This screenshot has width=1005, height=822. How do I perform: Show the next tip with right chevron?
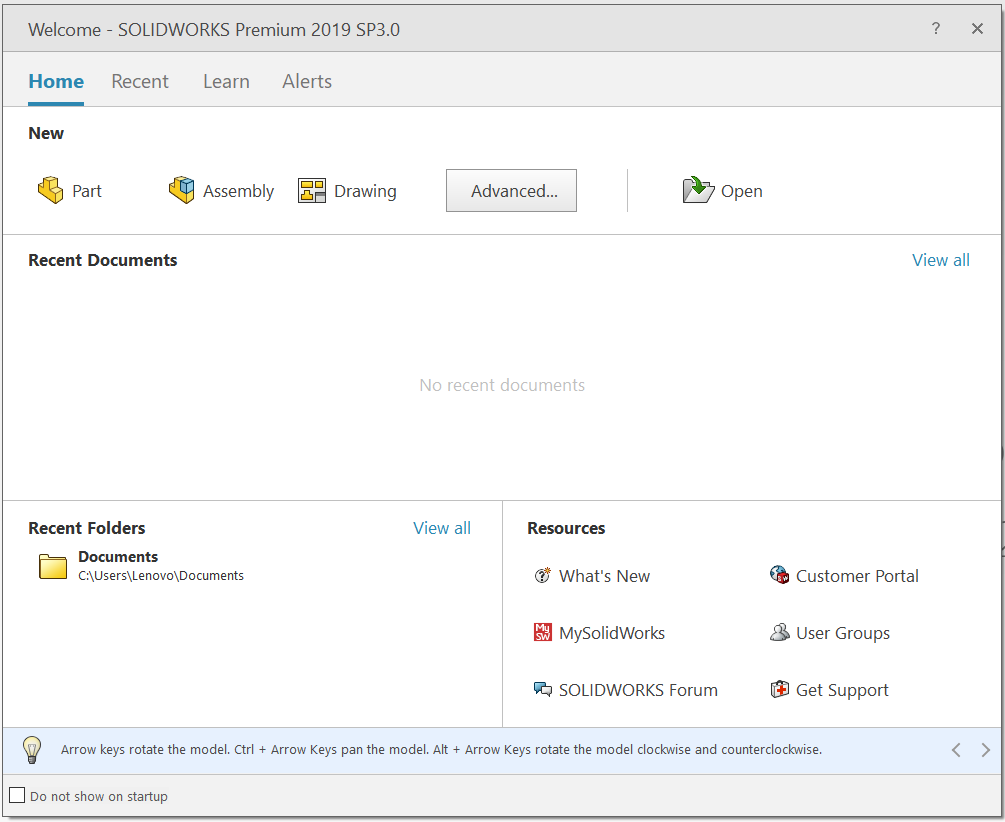986,750
